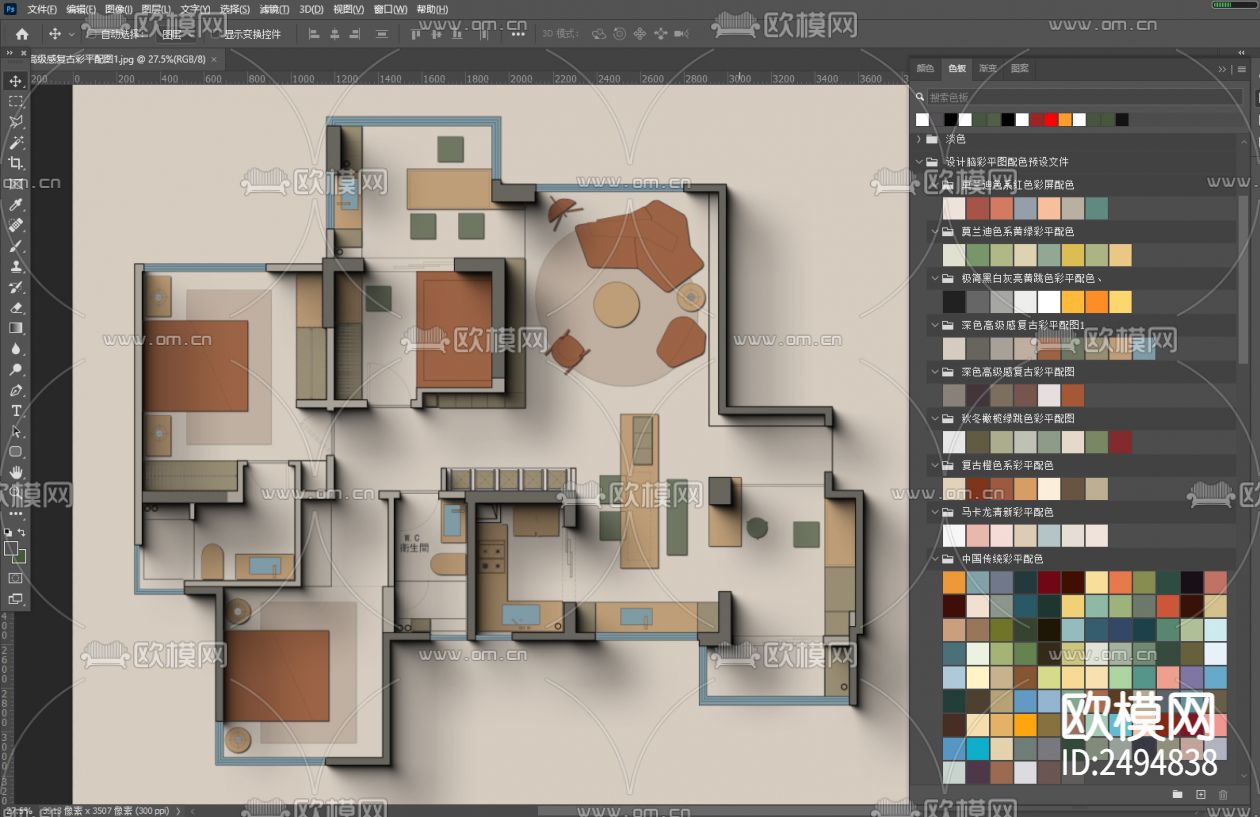Open the 图像(I) menu
Screen dimensions: 1260x817
pyautogui.click(x=118, y=9)
